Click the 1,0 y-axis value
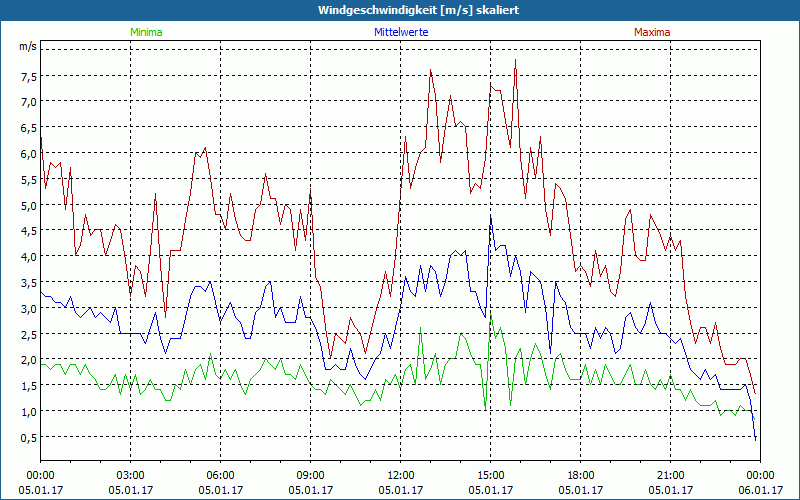The width and height of the screenshot is (800, 500). (x=28, y=412)
